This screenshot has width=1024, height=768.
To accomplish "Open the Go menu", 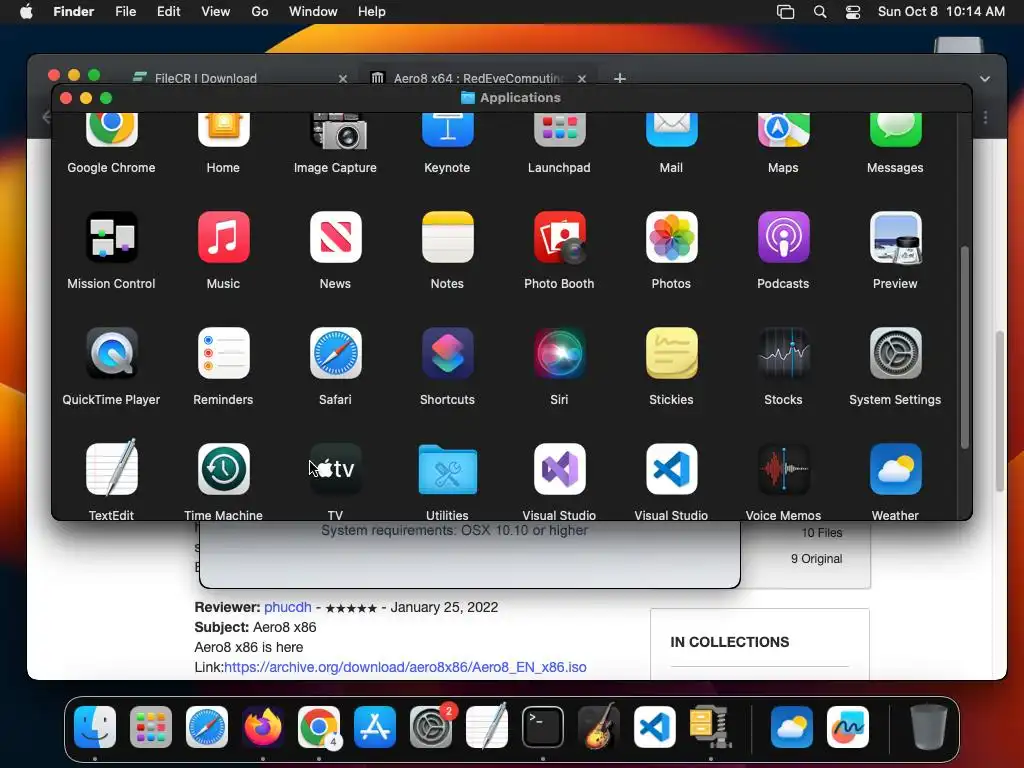I will click(260, 12).
